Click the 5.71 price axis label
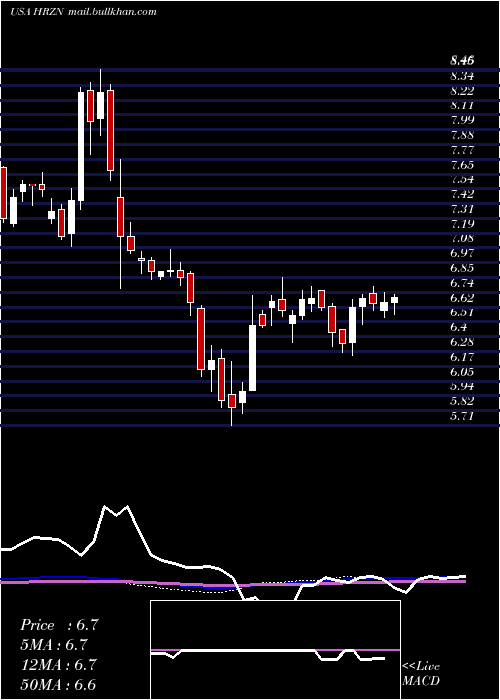 point(462,416)
